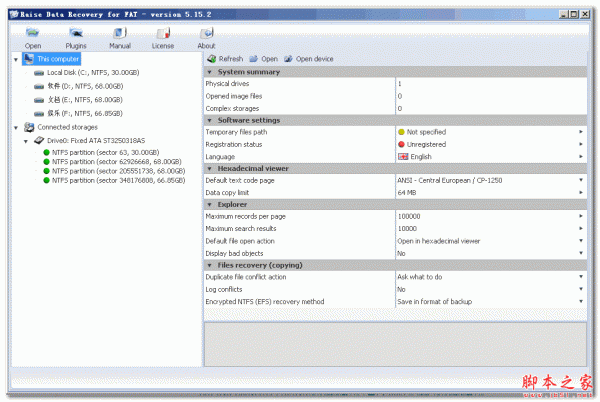This screenshot has height=402, width=600.
Task: Click the small Open folder icon beside Refresh
Action: coord(253,59)
